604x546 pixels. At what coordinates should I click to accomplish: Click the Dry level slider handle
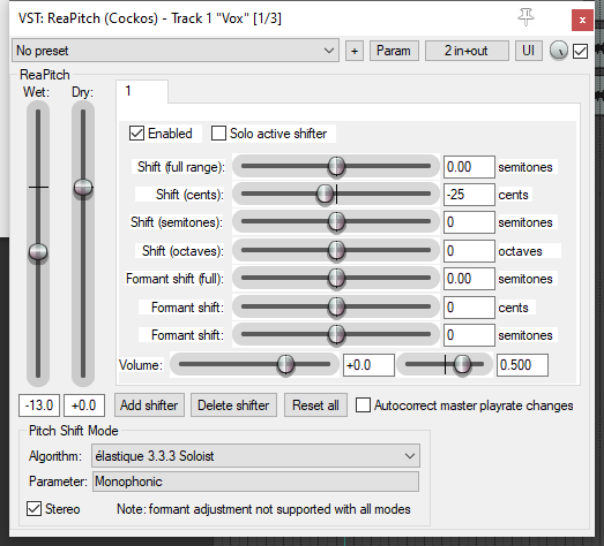click(83, 187)
